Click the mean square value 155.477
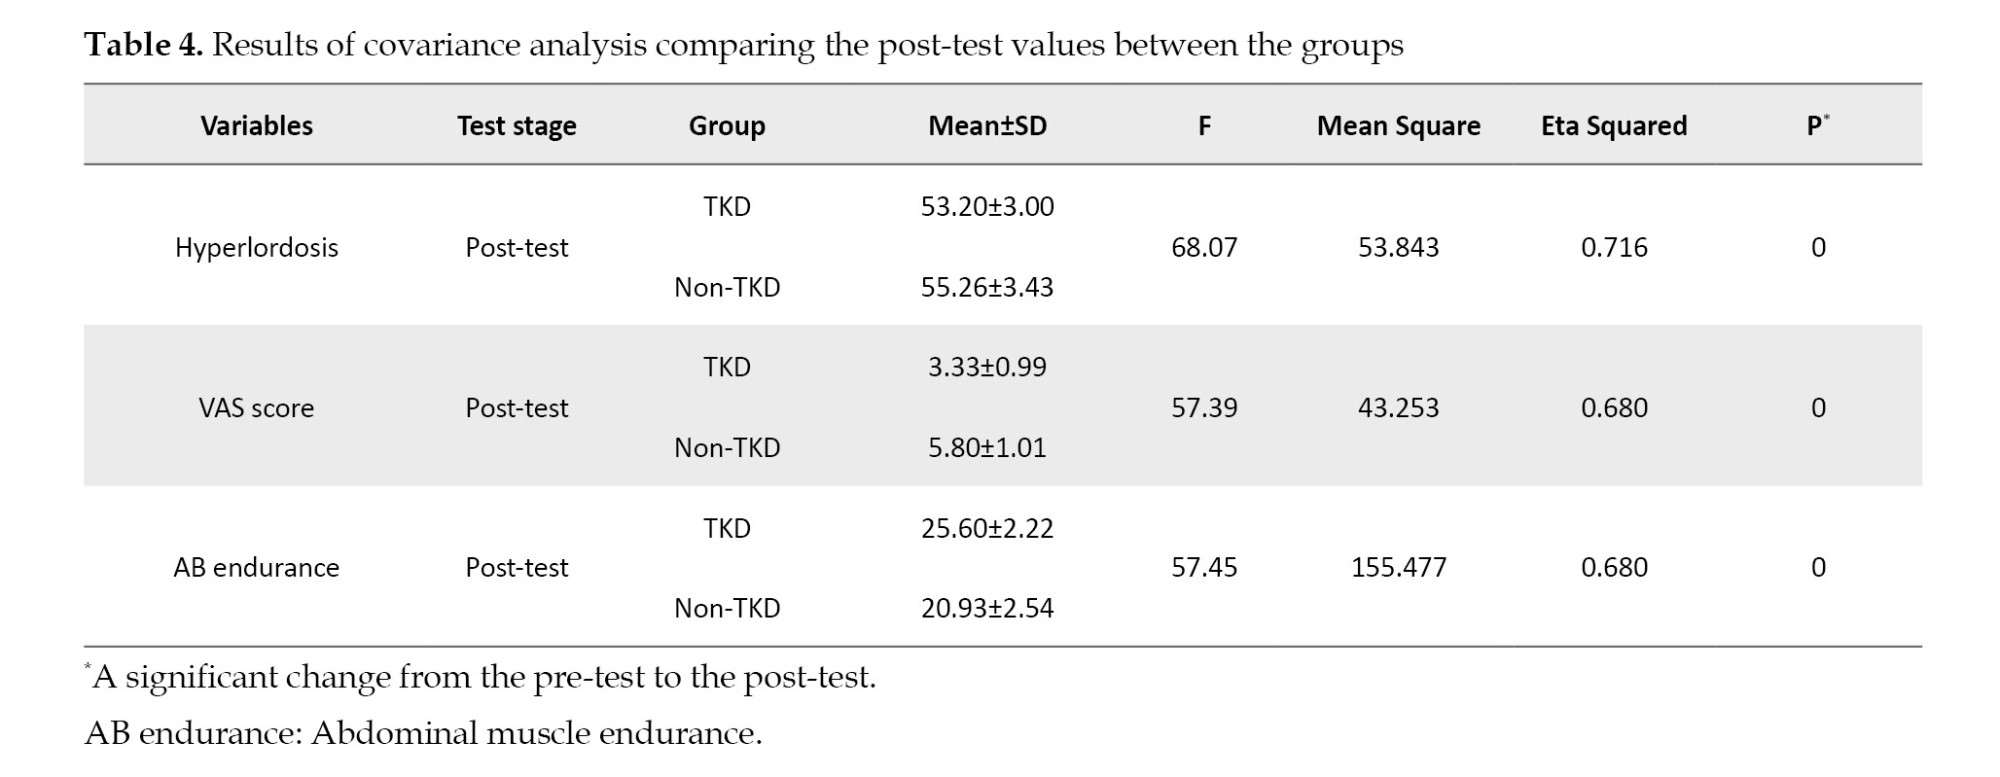 pos(1398,567)
